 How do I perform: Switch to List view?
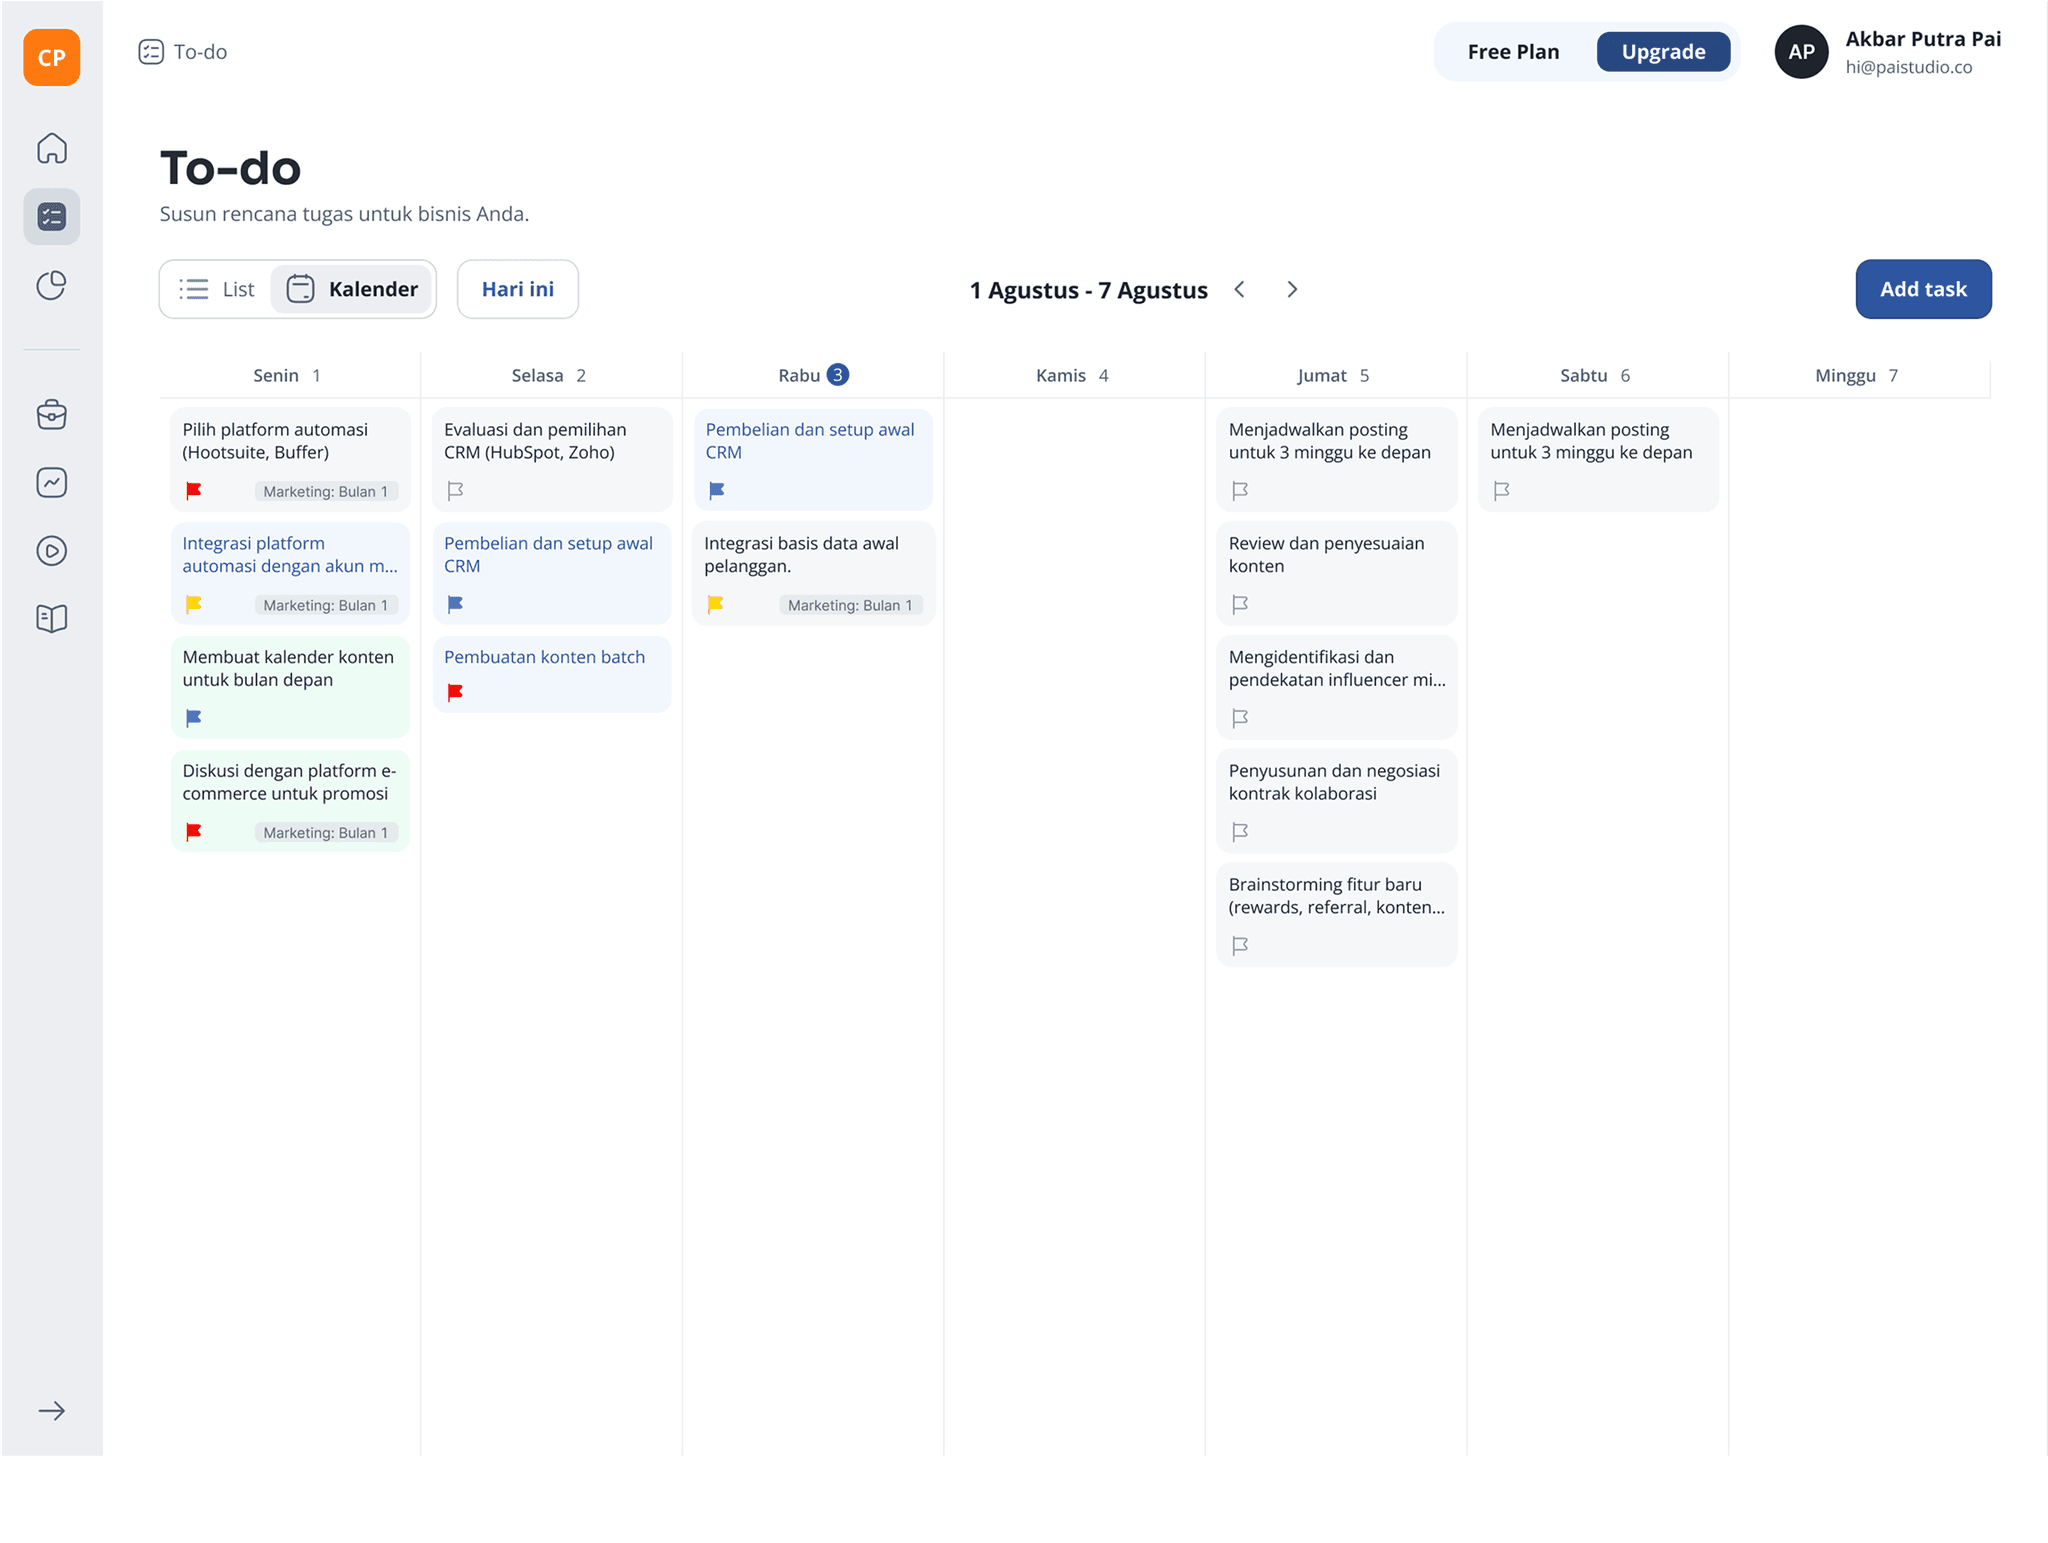click(x=217, y=289)
